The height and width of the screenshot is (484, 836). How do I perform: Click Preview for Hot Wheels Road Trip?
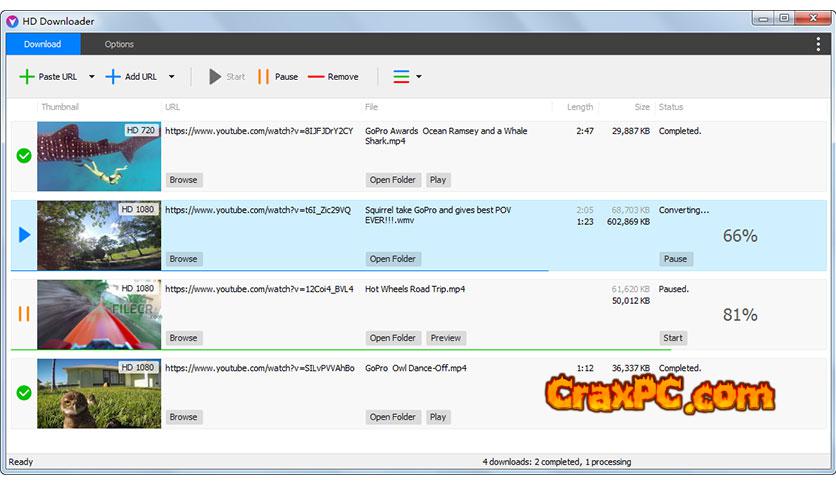446,338
